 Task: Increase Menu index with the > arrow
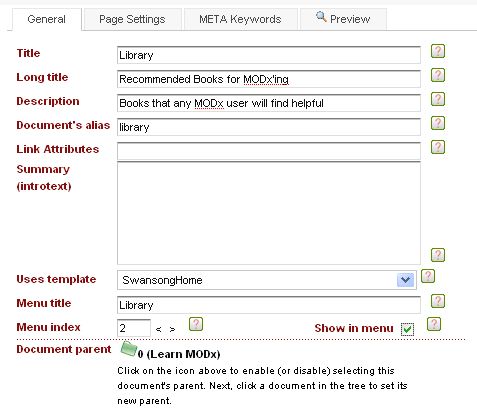pyautogui.click(x=172, y=329)
